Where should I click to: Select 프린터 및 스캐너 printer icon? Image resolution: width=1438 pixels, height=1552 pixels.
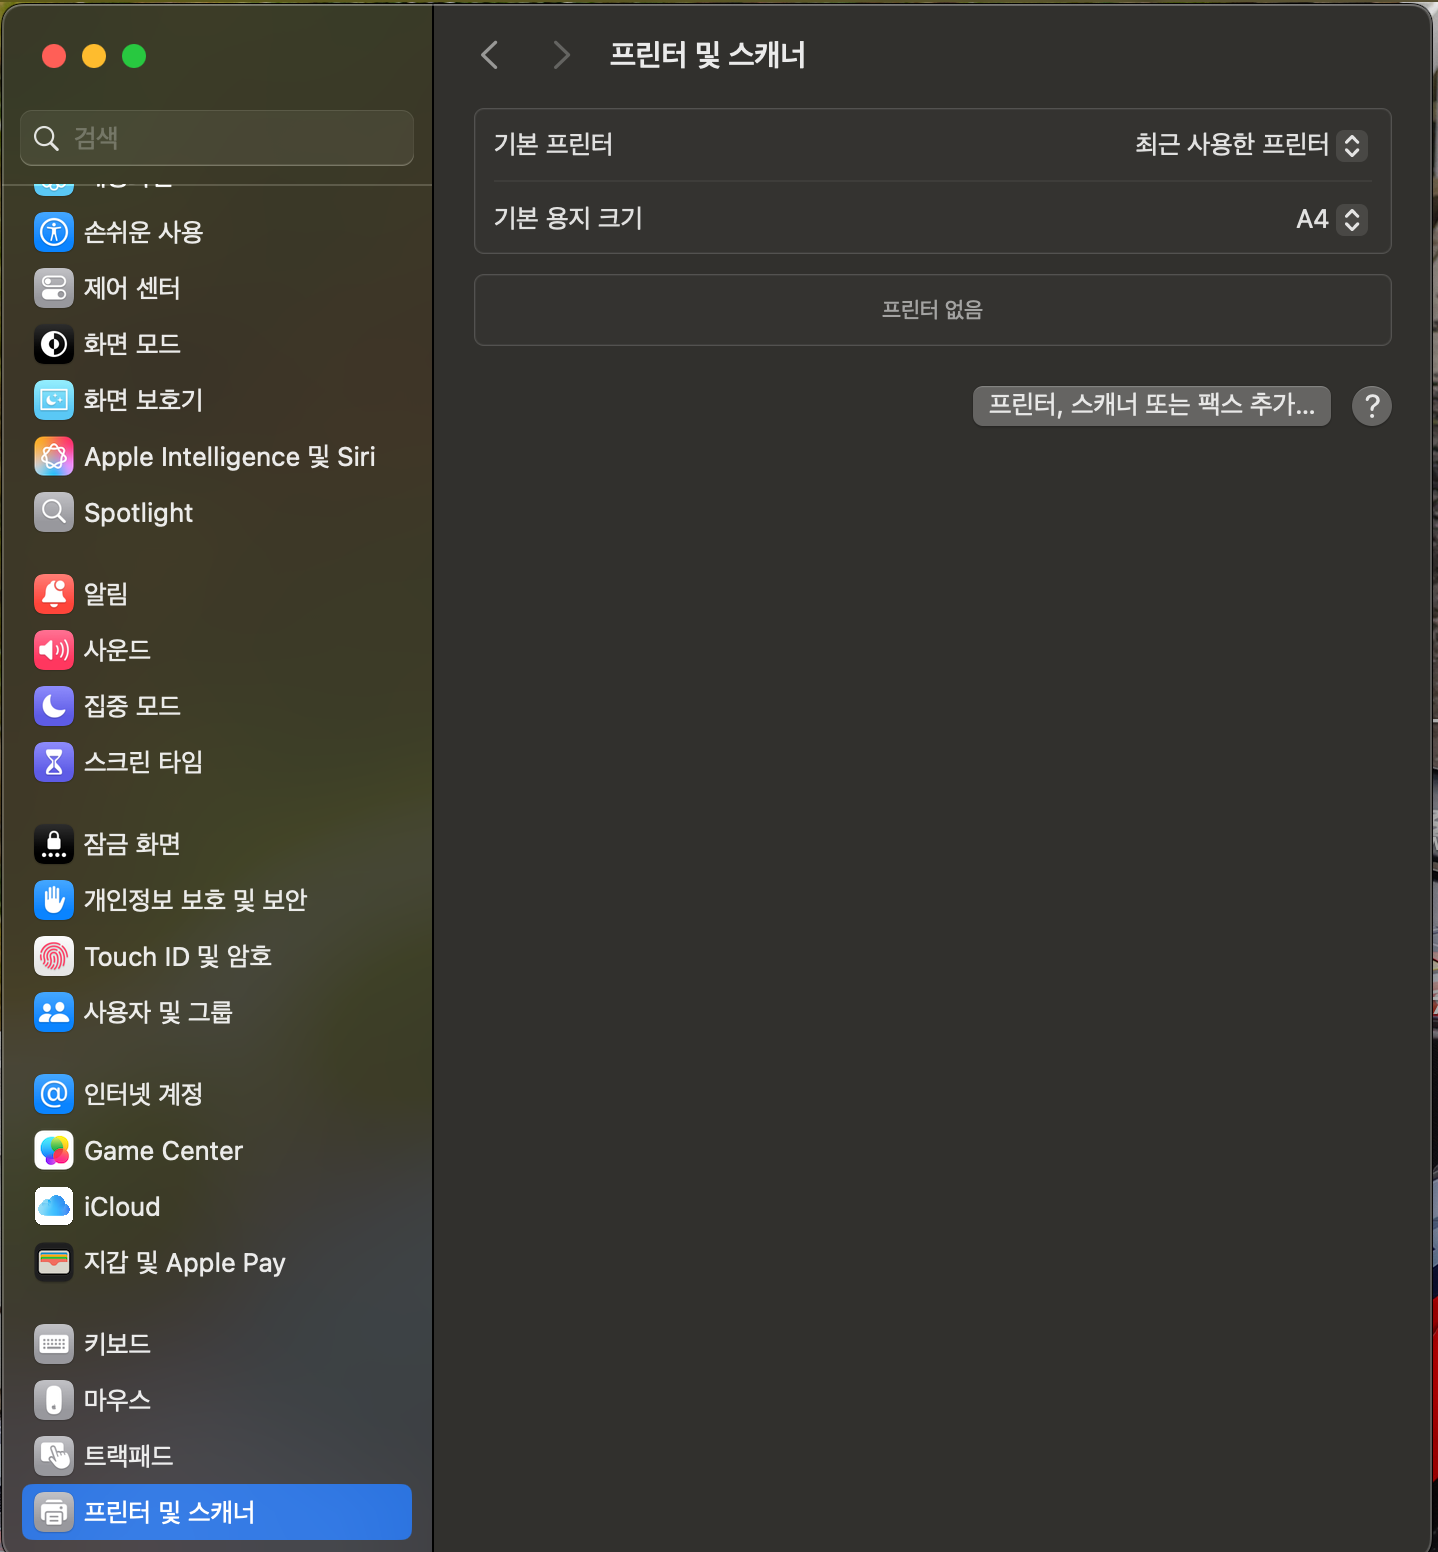[x=54, y=1512]
